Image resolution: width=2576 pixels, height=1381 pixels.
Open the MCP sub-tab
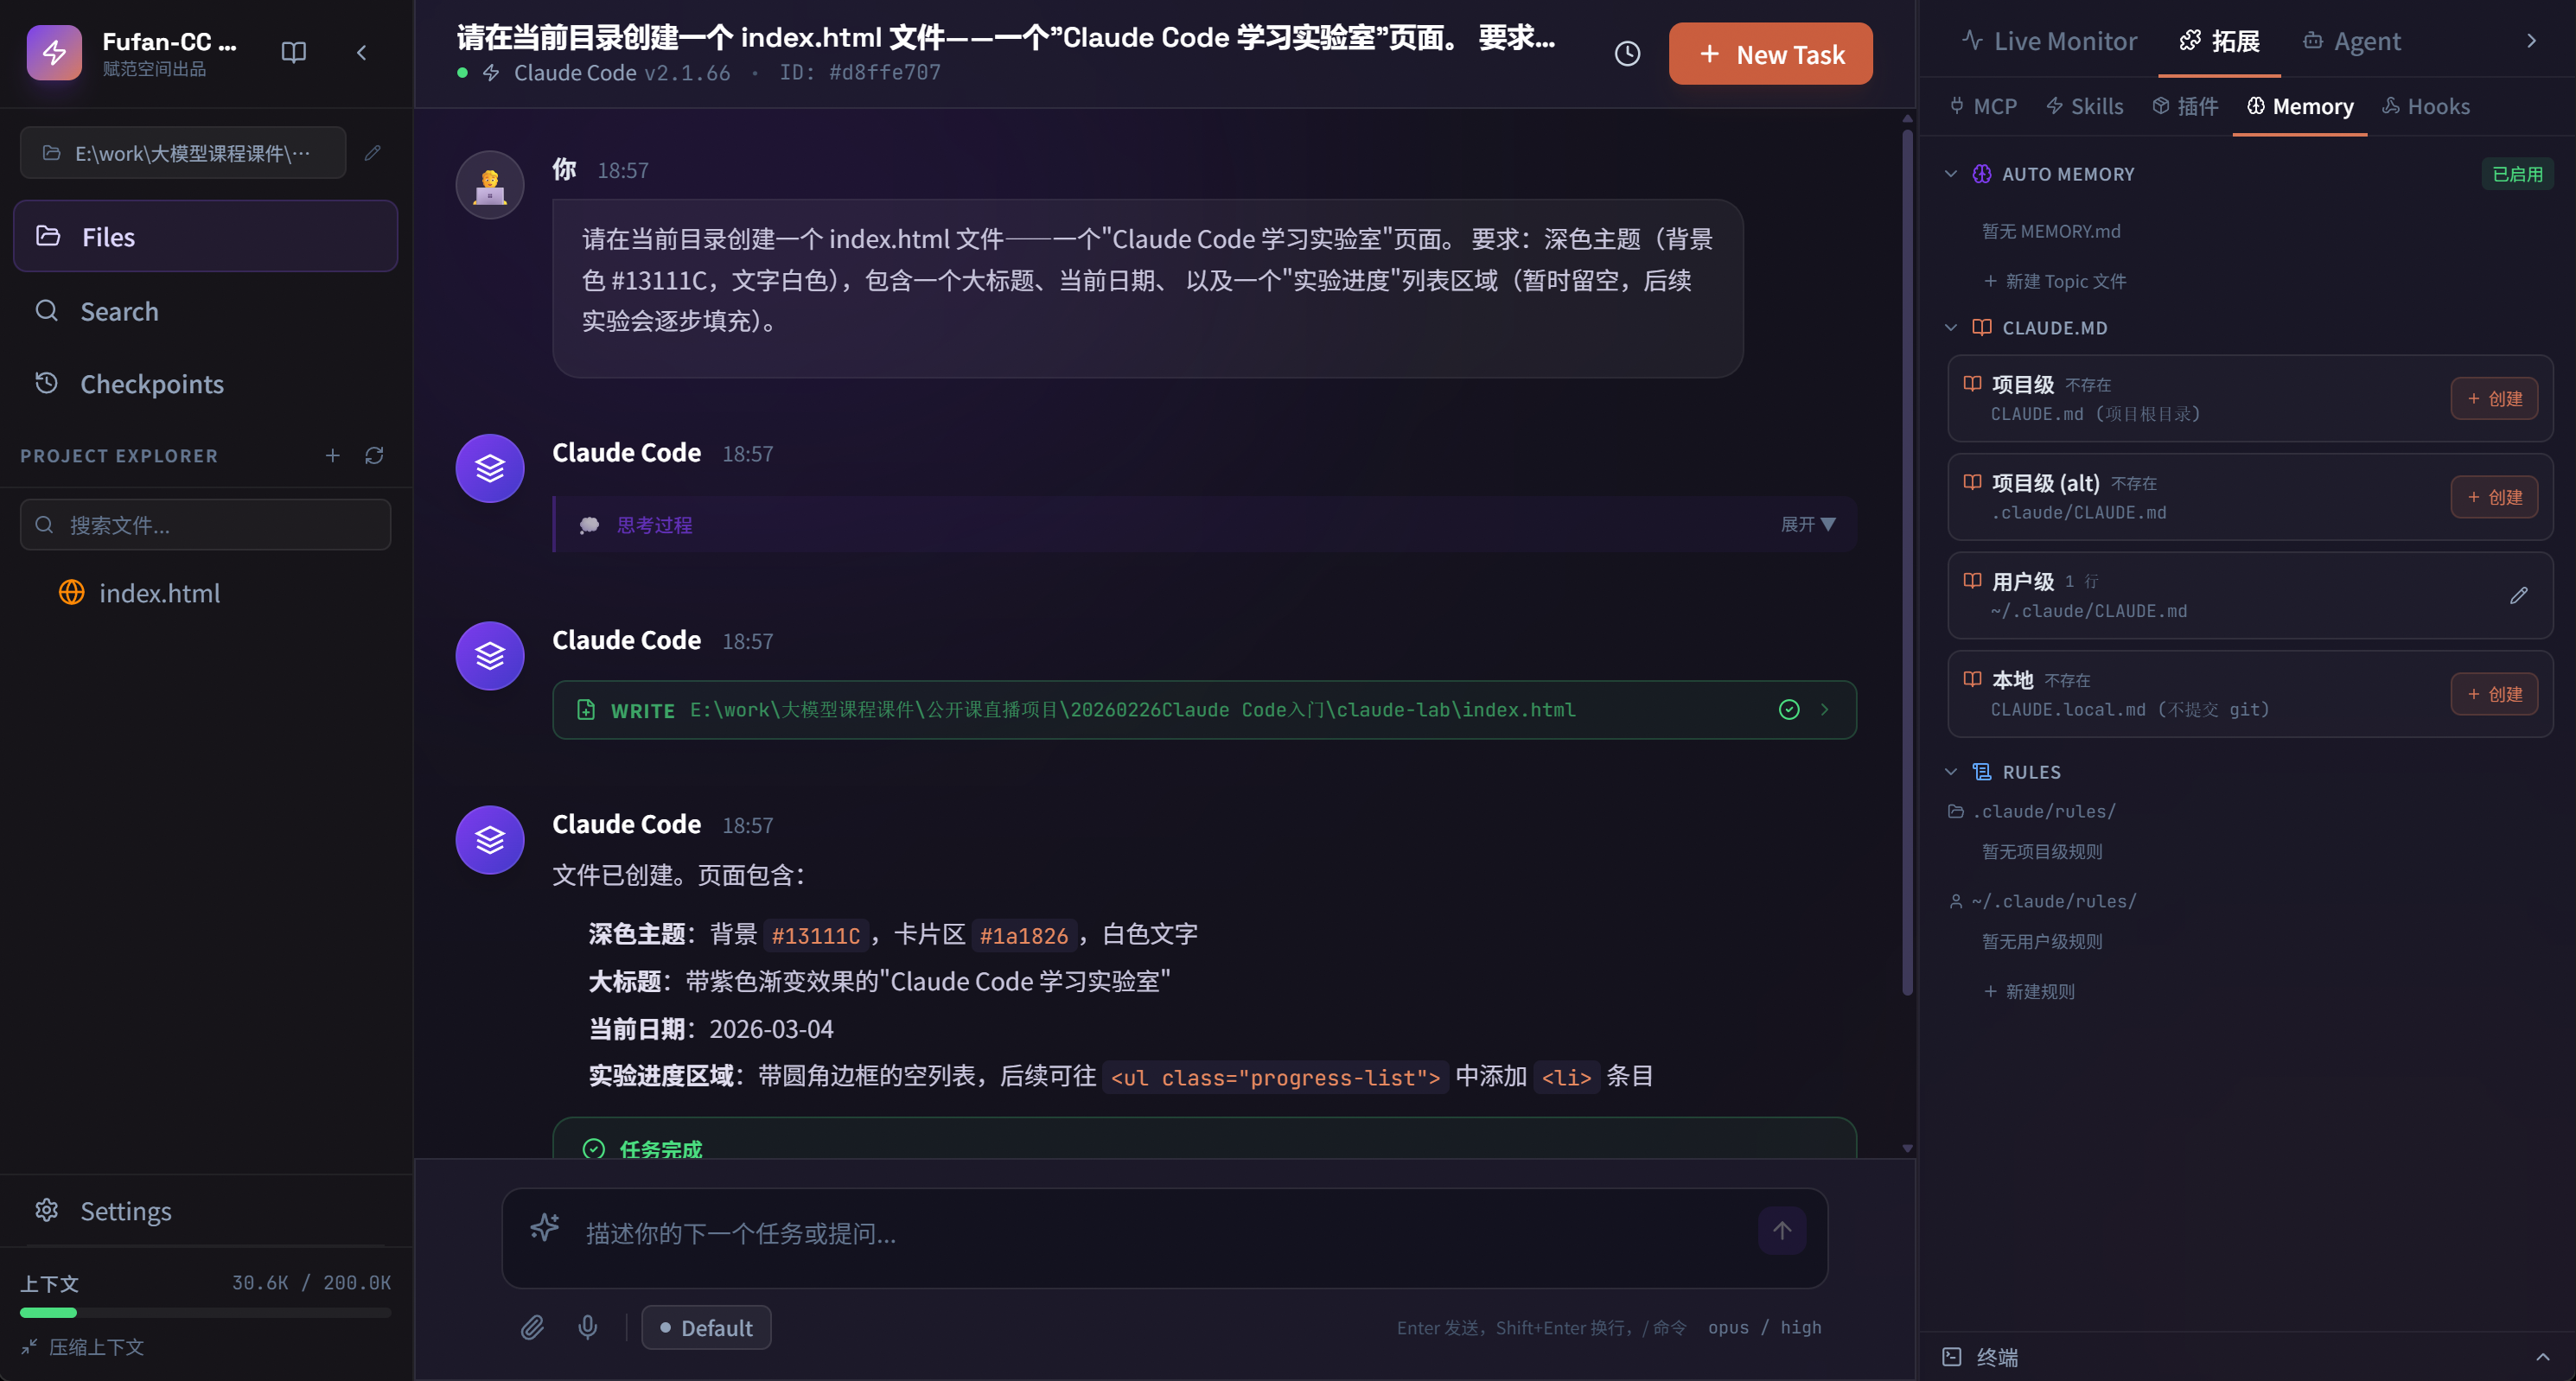1984,106
